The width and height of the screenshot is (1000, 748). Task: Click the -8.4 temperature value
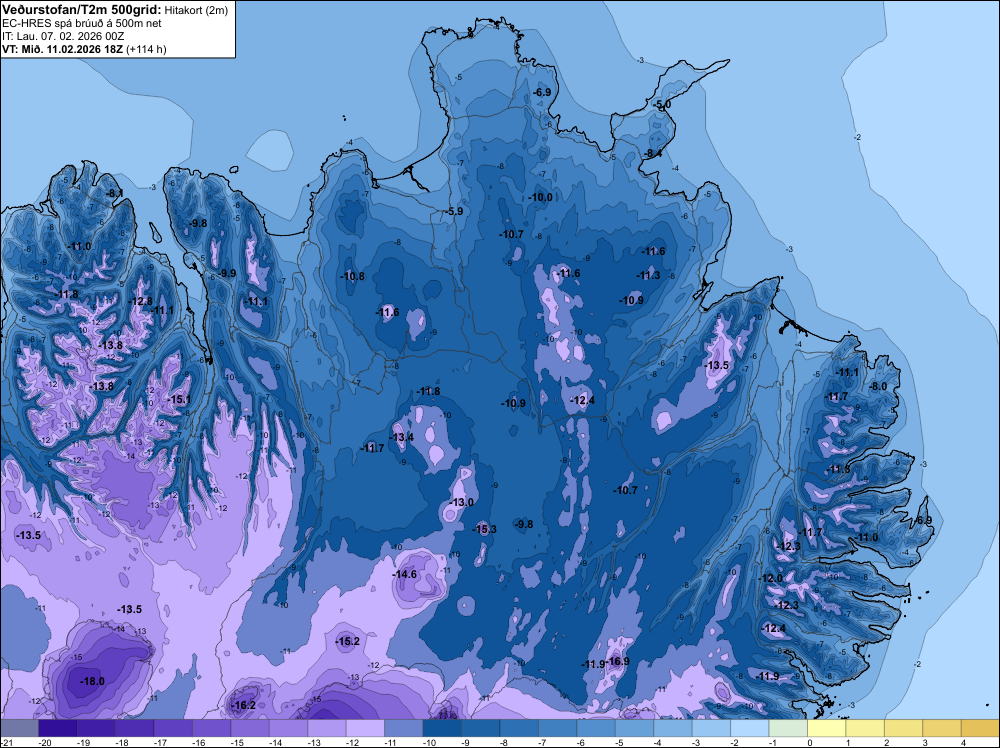(x=652, y=153)
